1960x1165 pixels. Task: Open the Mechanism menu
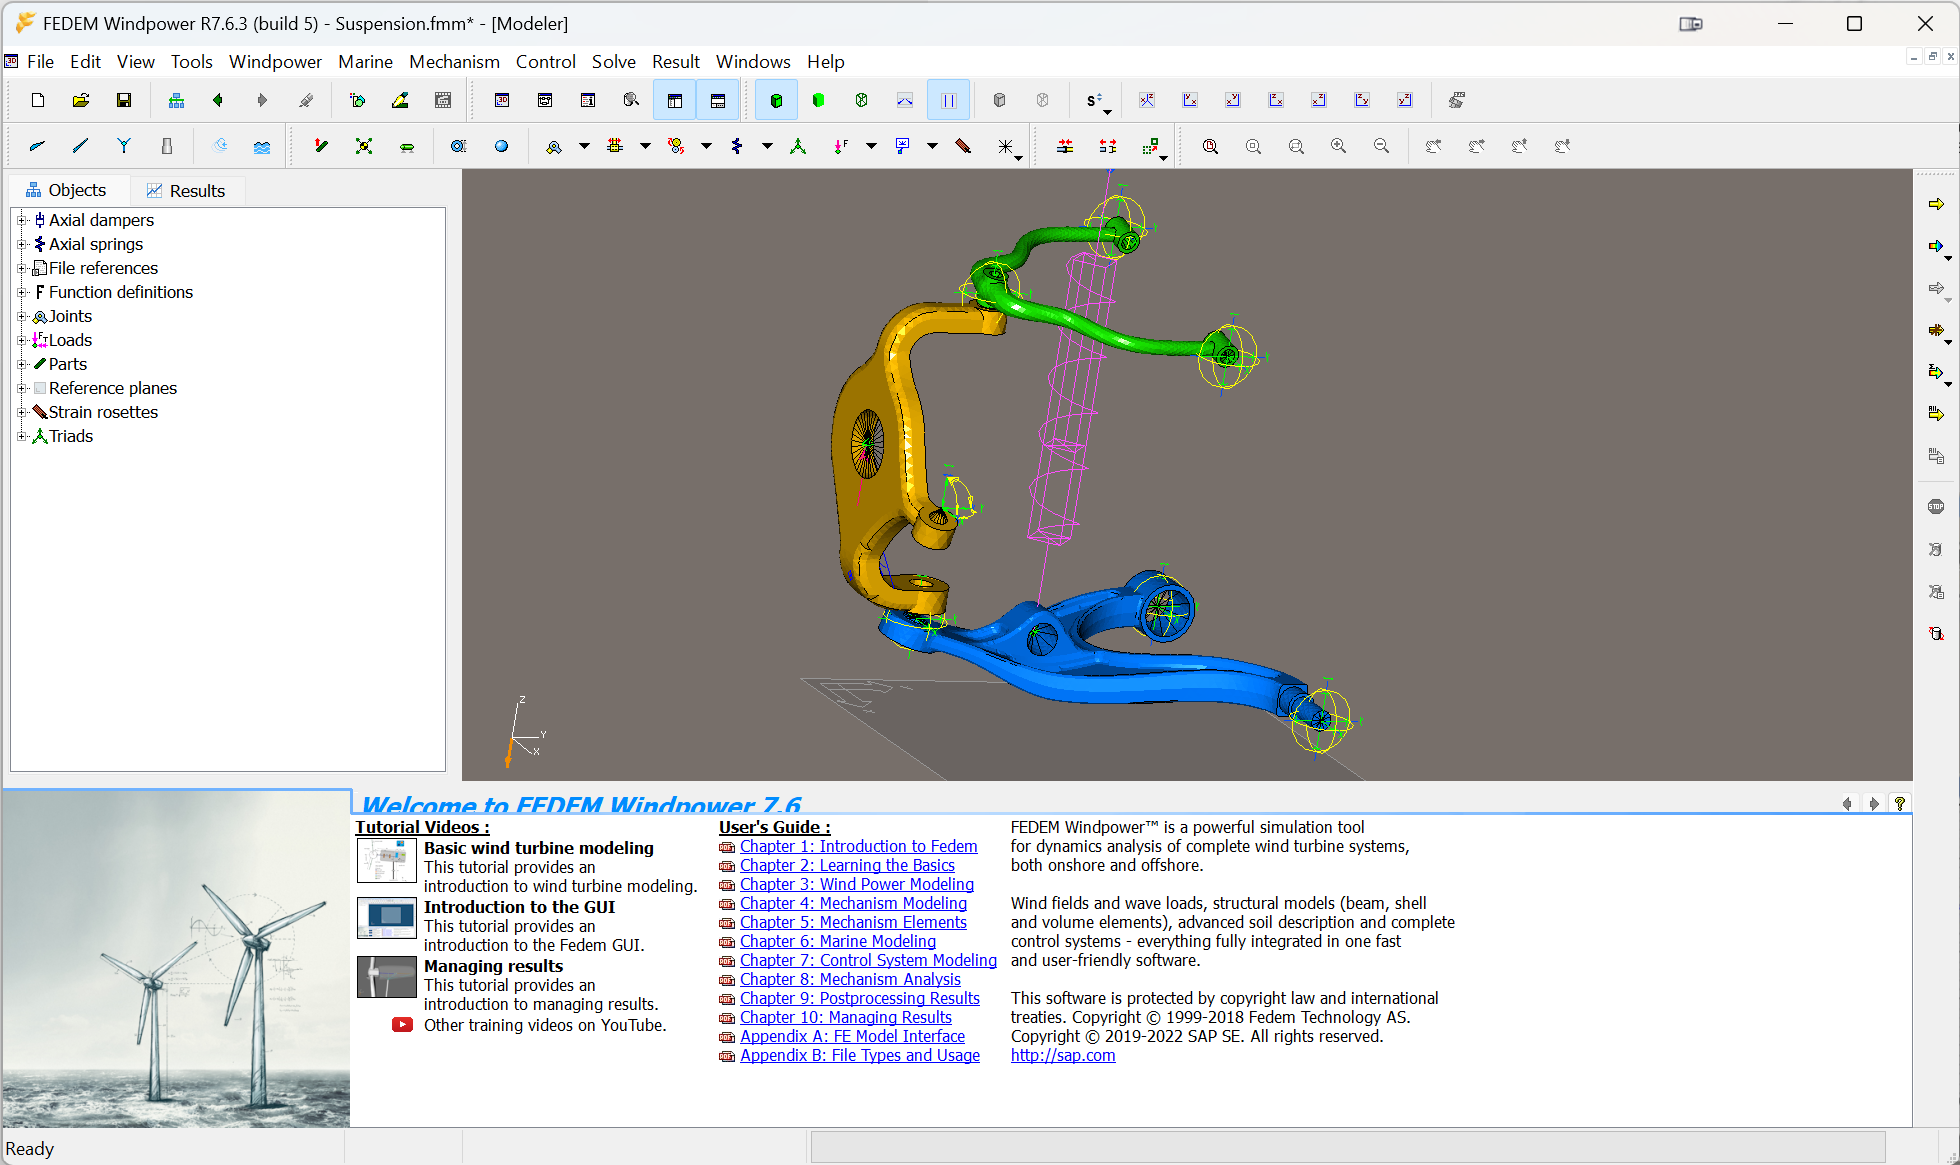(454, 61)
